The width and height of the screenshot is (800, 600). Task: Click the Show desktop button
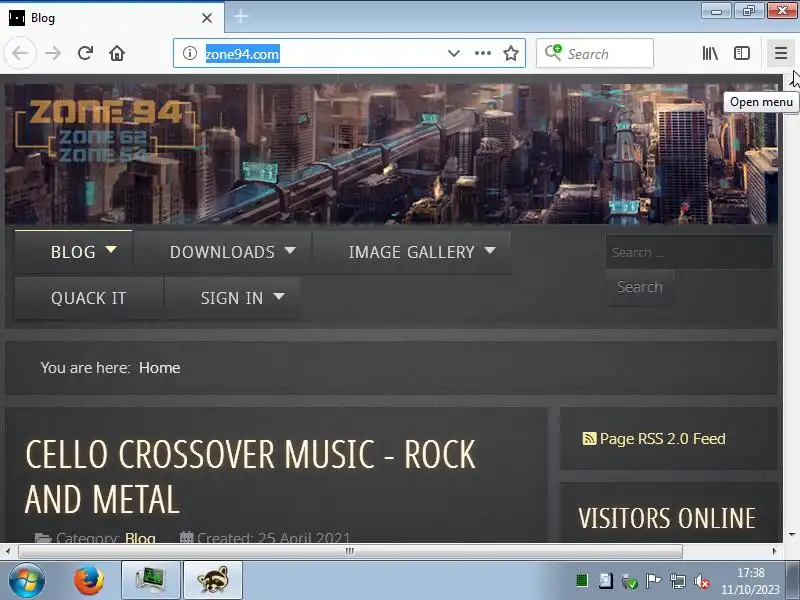(x=792, y=581)
